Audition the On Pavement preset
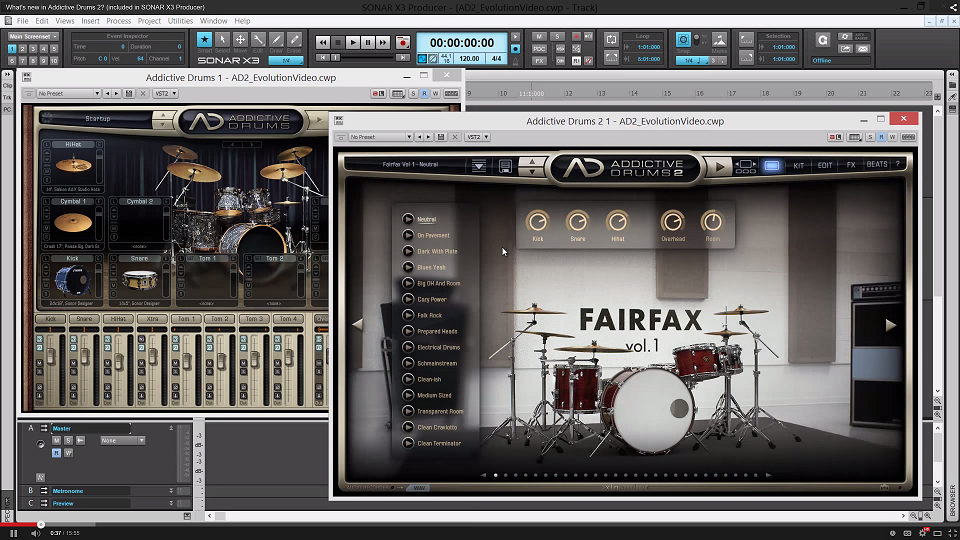960x540 pixels. (408, 235)
